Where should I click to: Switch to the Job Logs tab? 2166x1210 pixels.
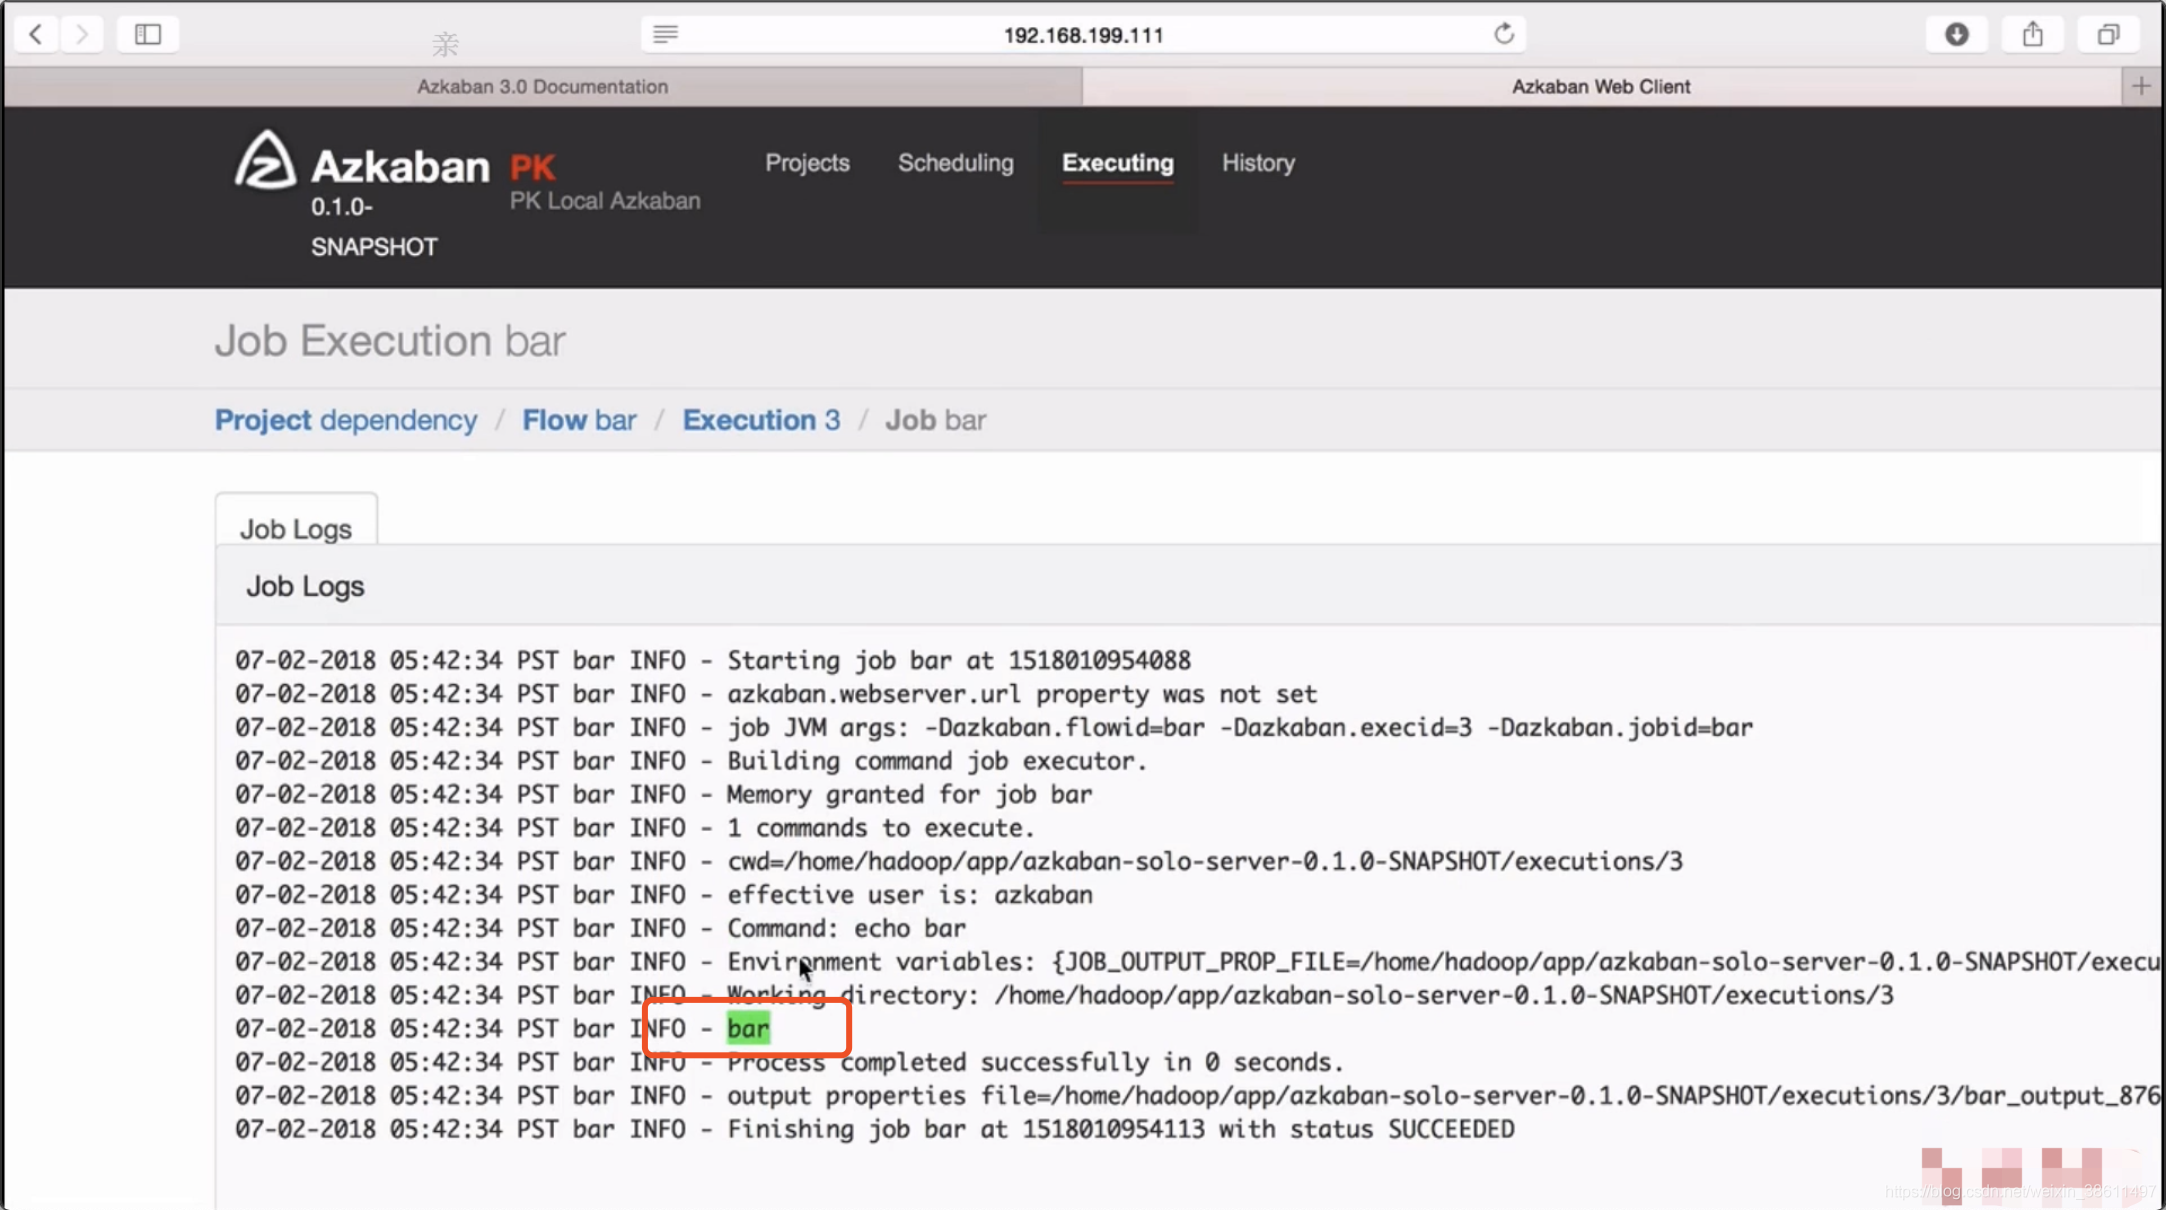click(295, 527)
